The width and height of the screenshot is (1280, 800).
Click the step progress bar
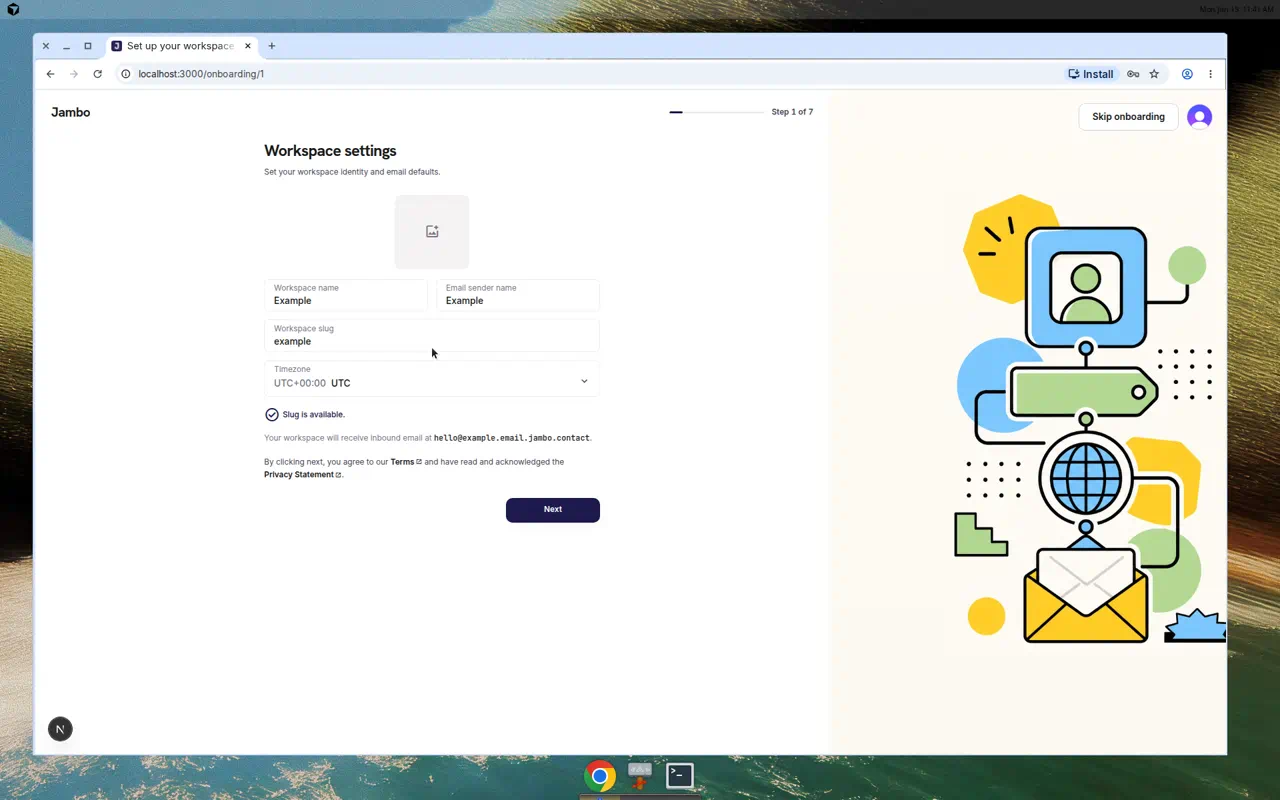(x=716, y=112)
